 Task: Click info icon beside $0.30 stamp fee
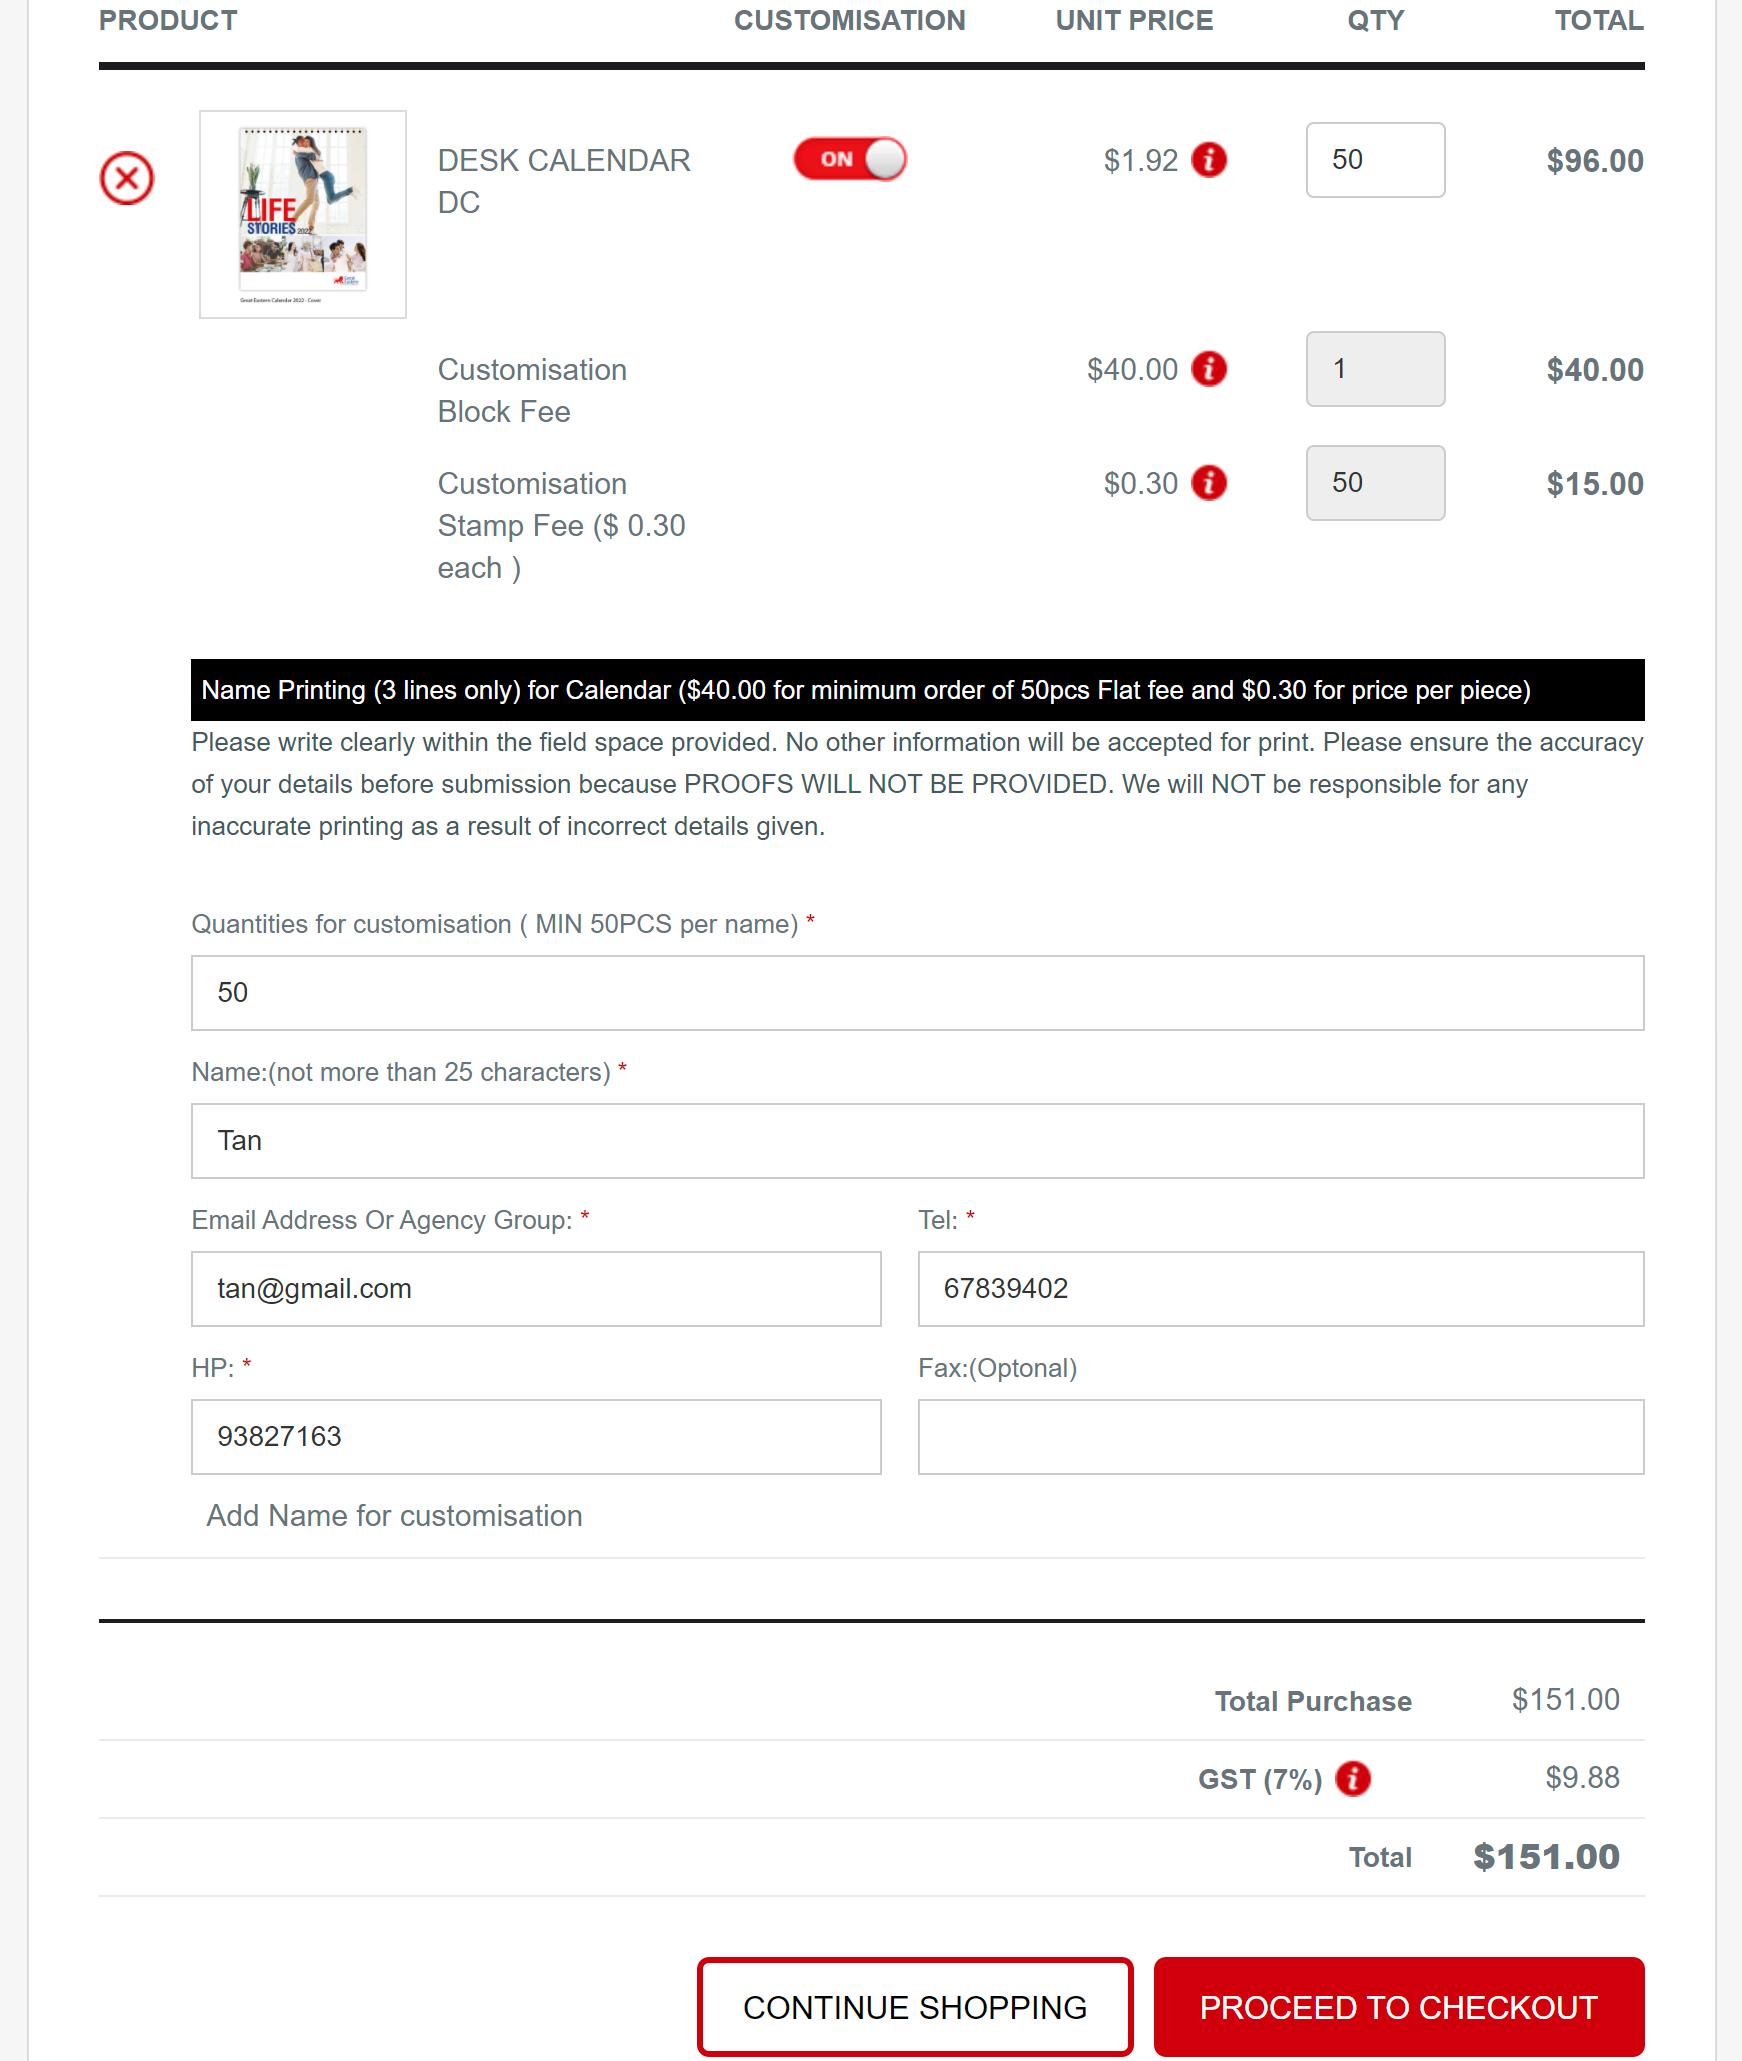pos(1209,483)
